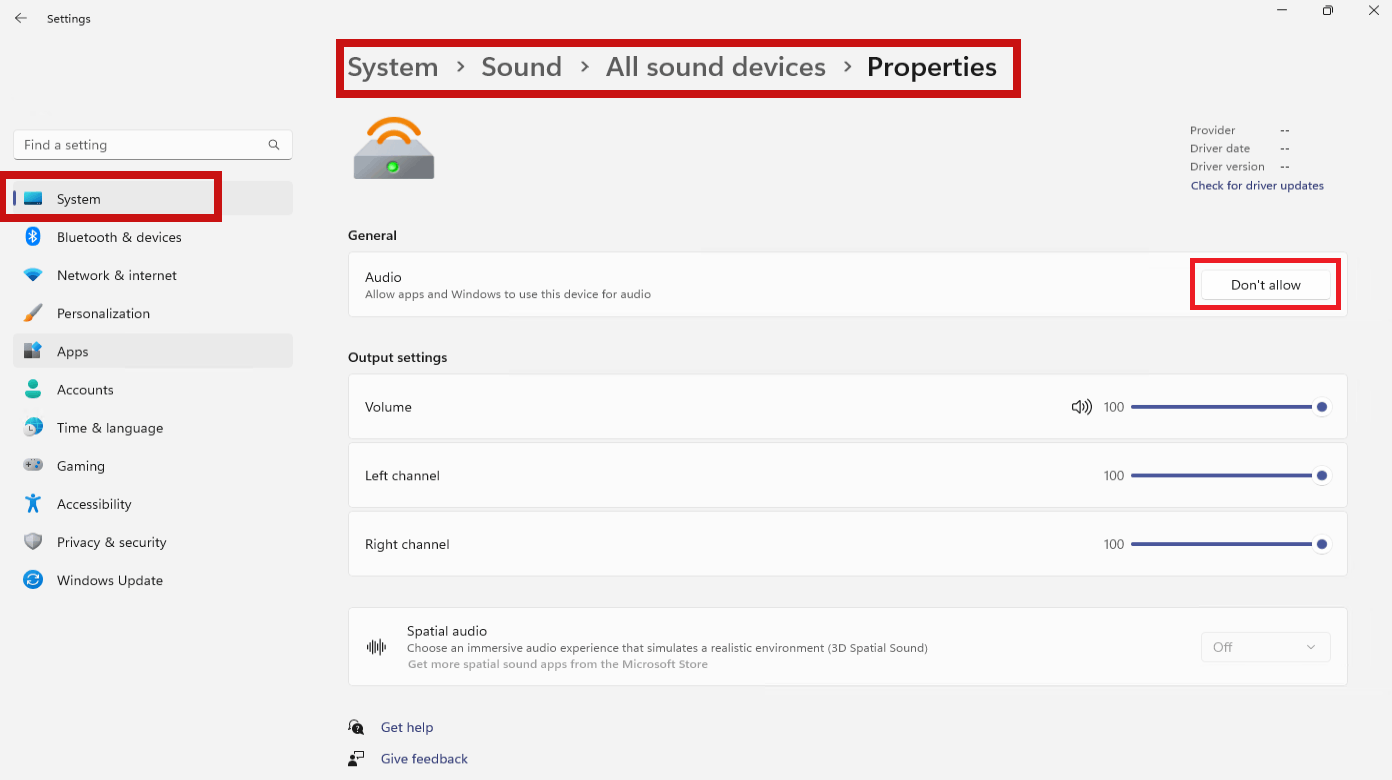Click the Audio row description text

pyautogui.click(x=508, y=294)
